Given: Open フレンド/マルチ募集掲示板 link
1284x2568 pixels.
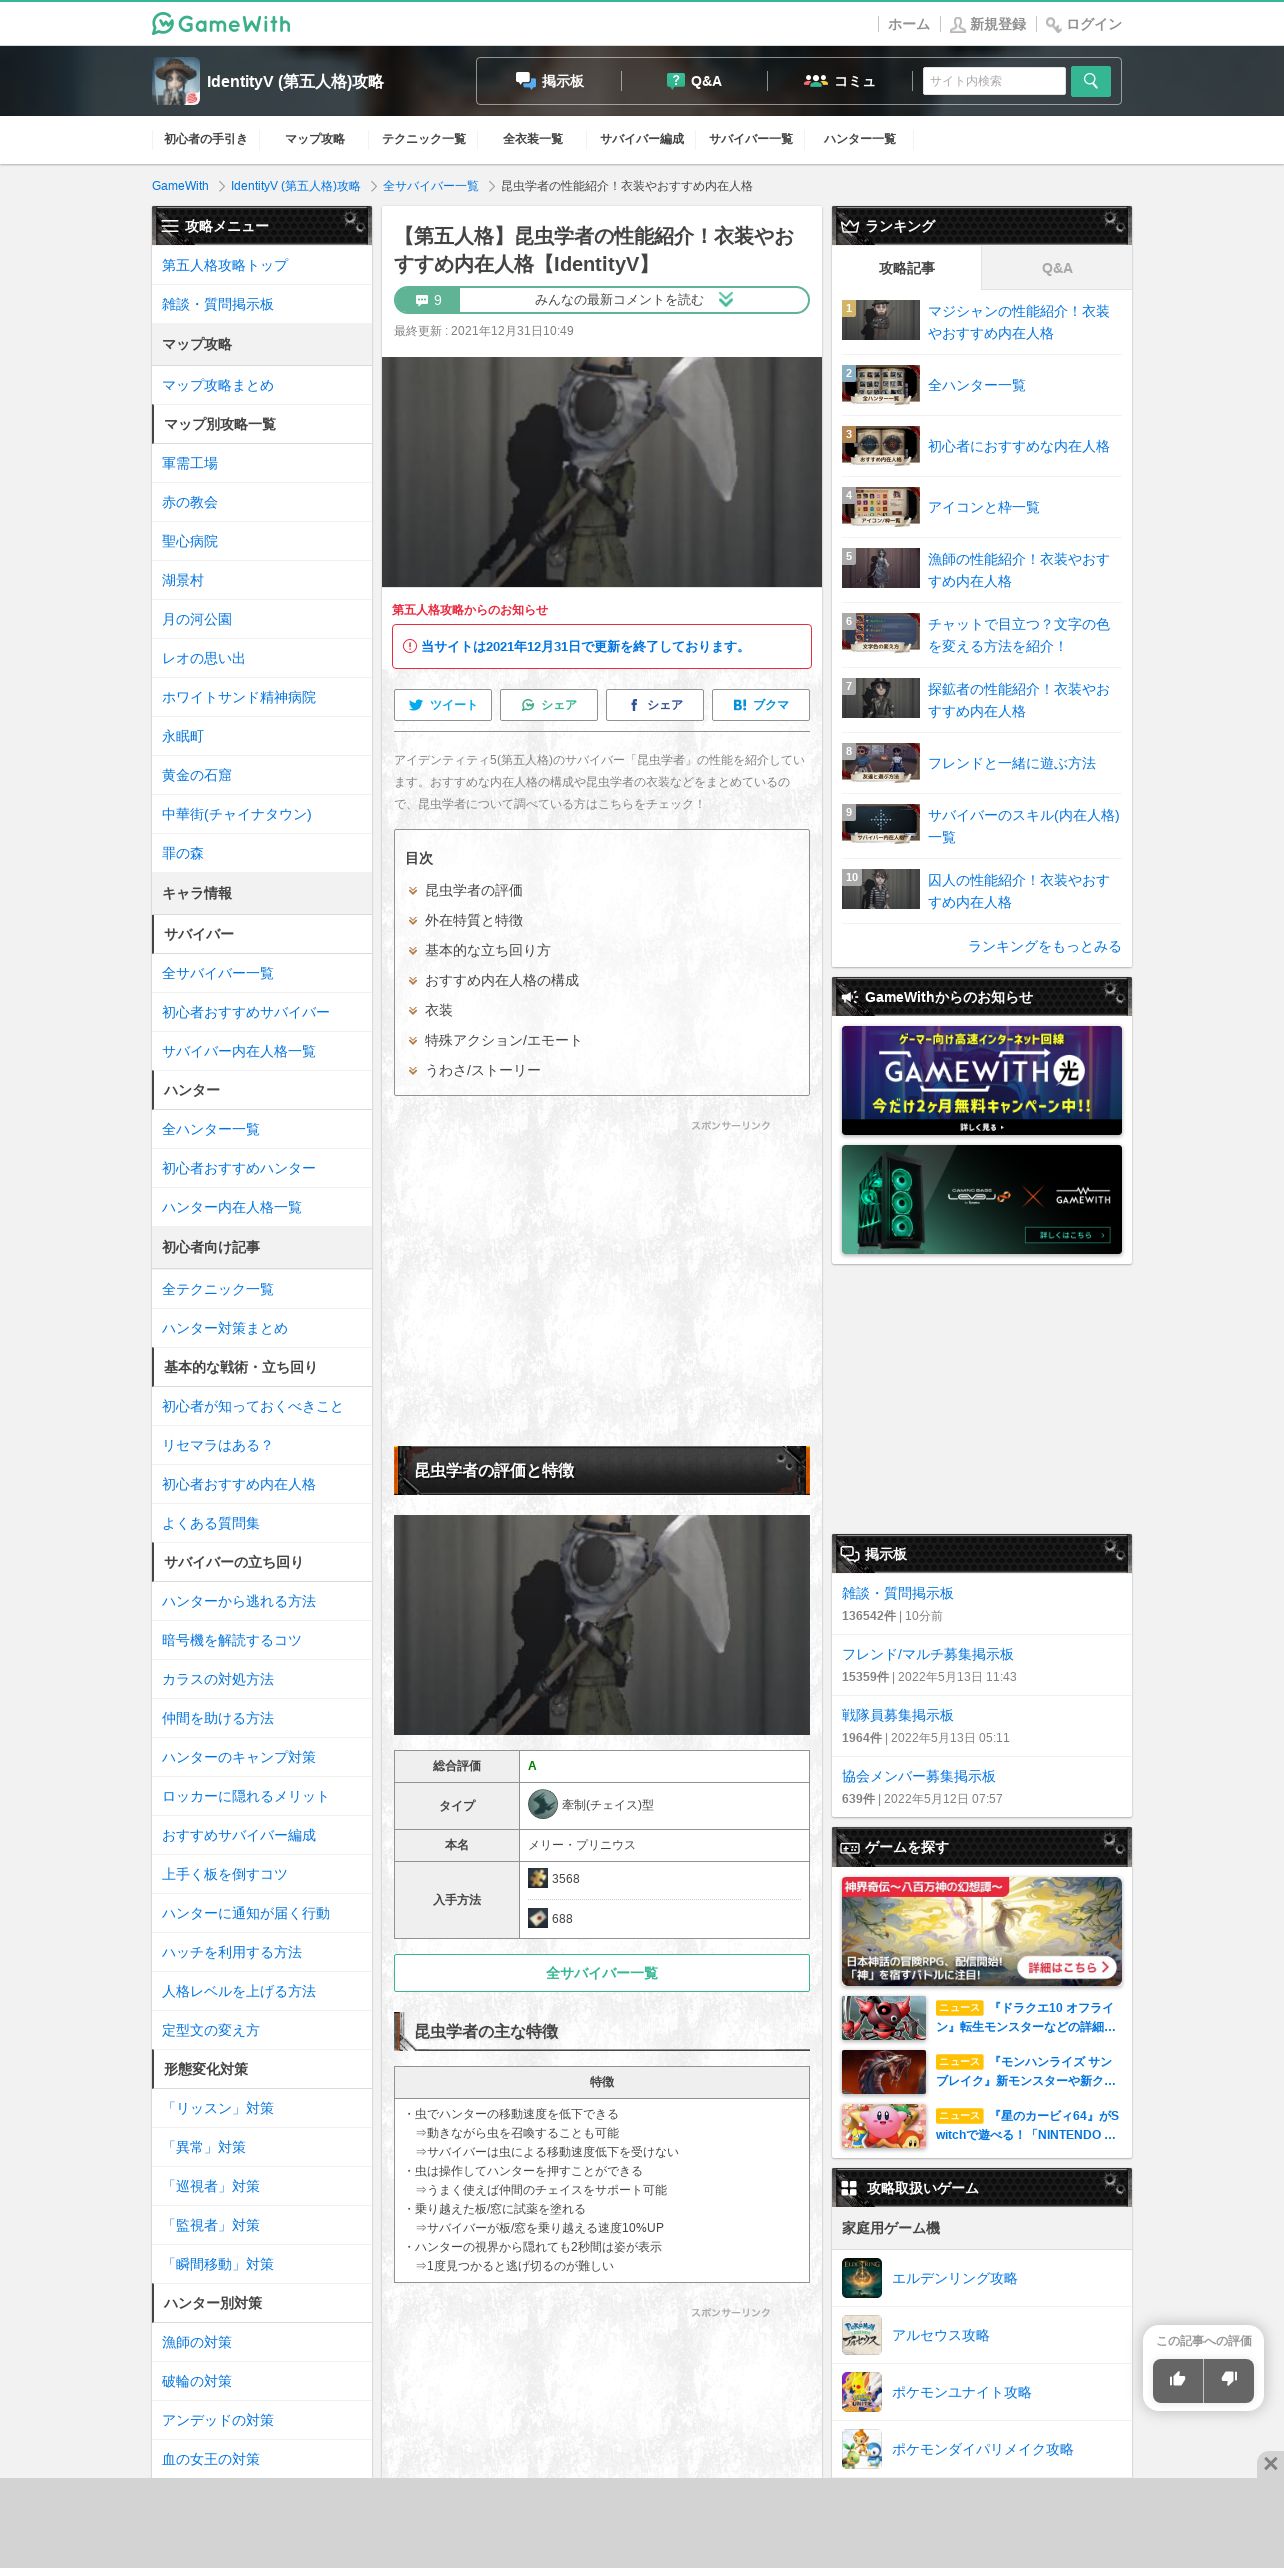Looking at the screenshot, I should coord(928,1654).
